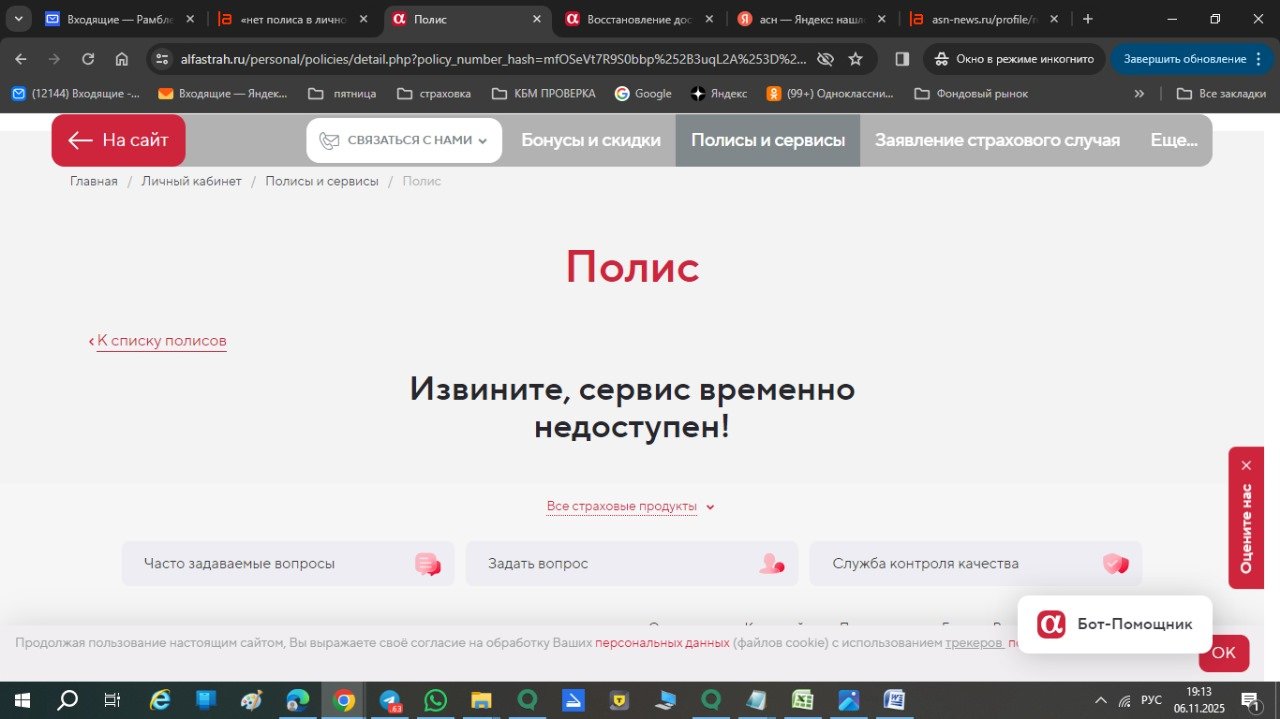
Task: Open the Еще... navigation menu
Action: [x=1173, y=141]
